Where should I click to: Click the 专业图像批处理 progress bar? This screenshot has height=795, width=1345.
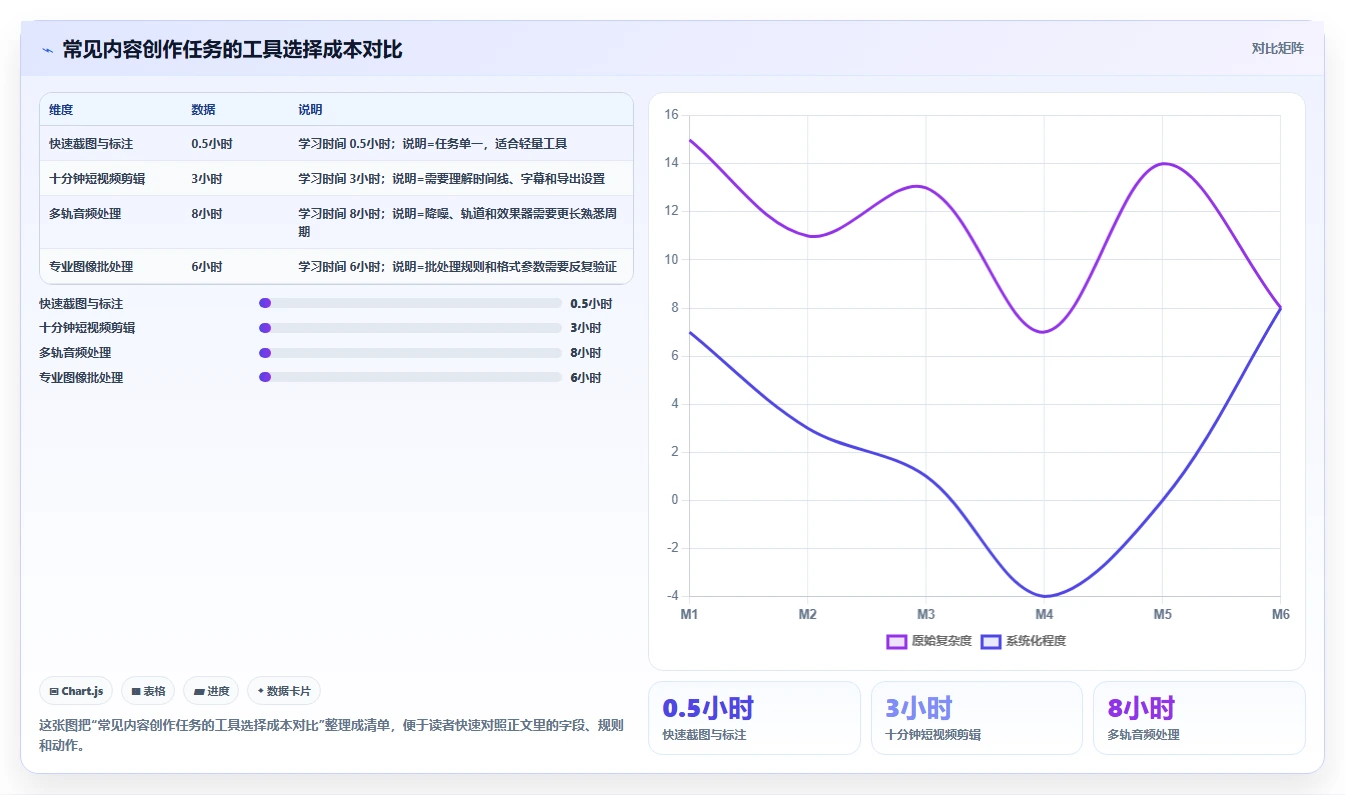pos(410,378)
